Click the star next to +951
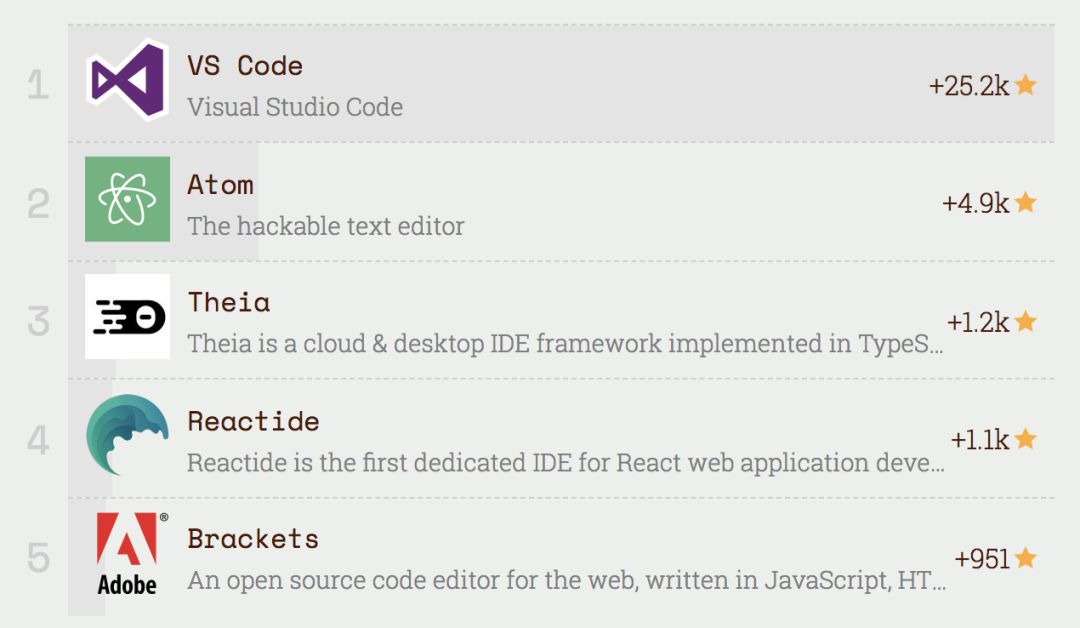 (x=1025, y=559)
